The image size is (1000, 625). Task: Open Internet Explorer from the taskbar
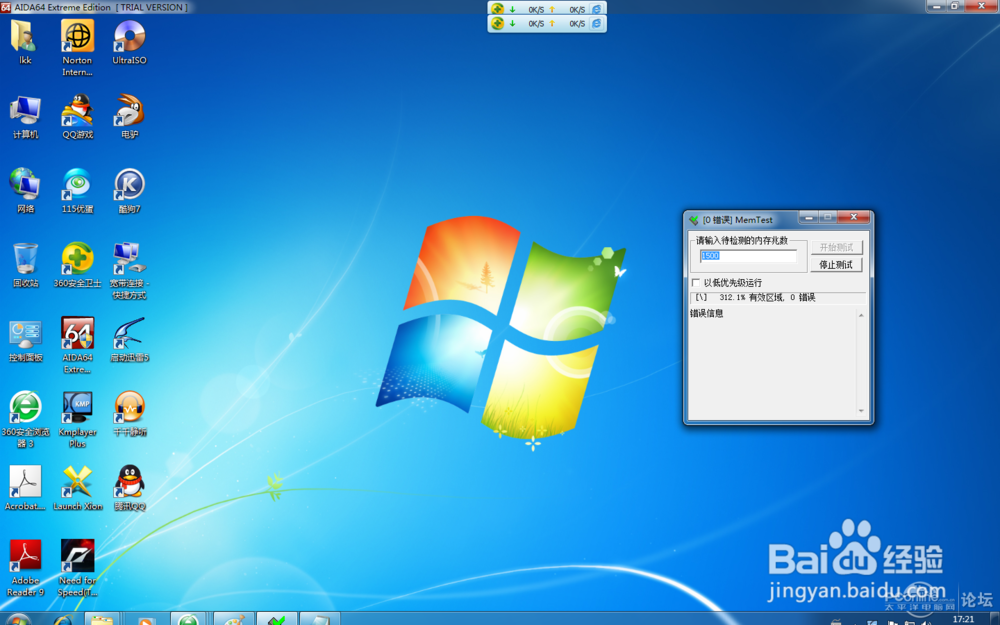pos(63,620)
